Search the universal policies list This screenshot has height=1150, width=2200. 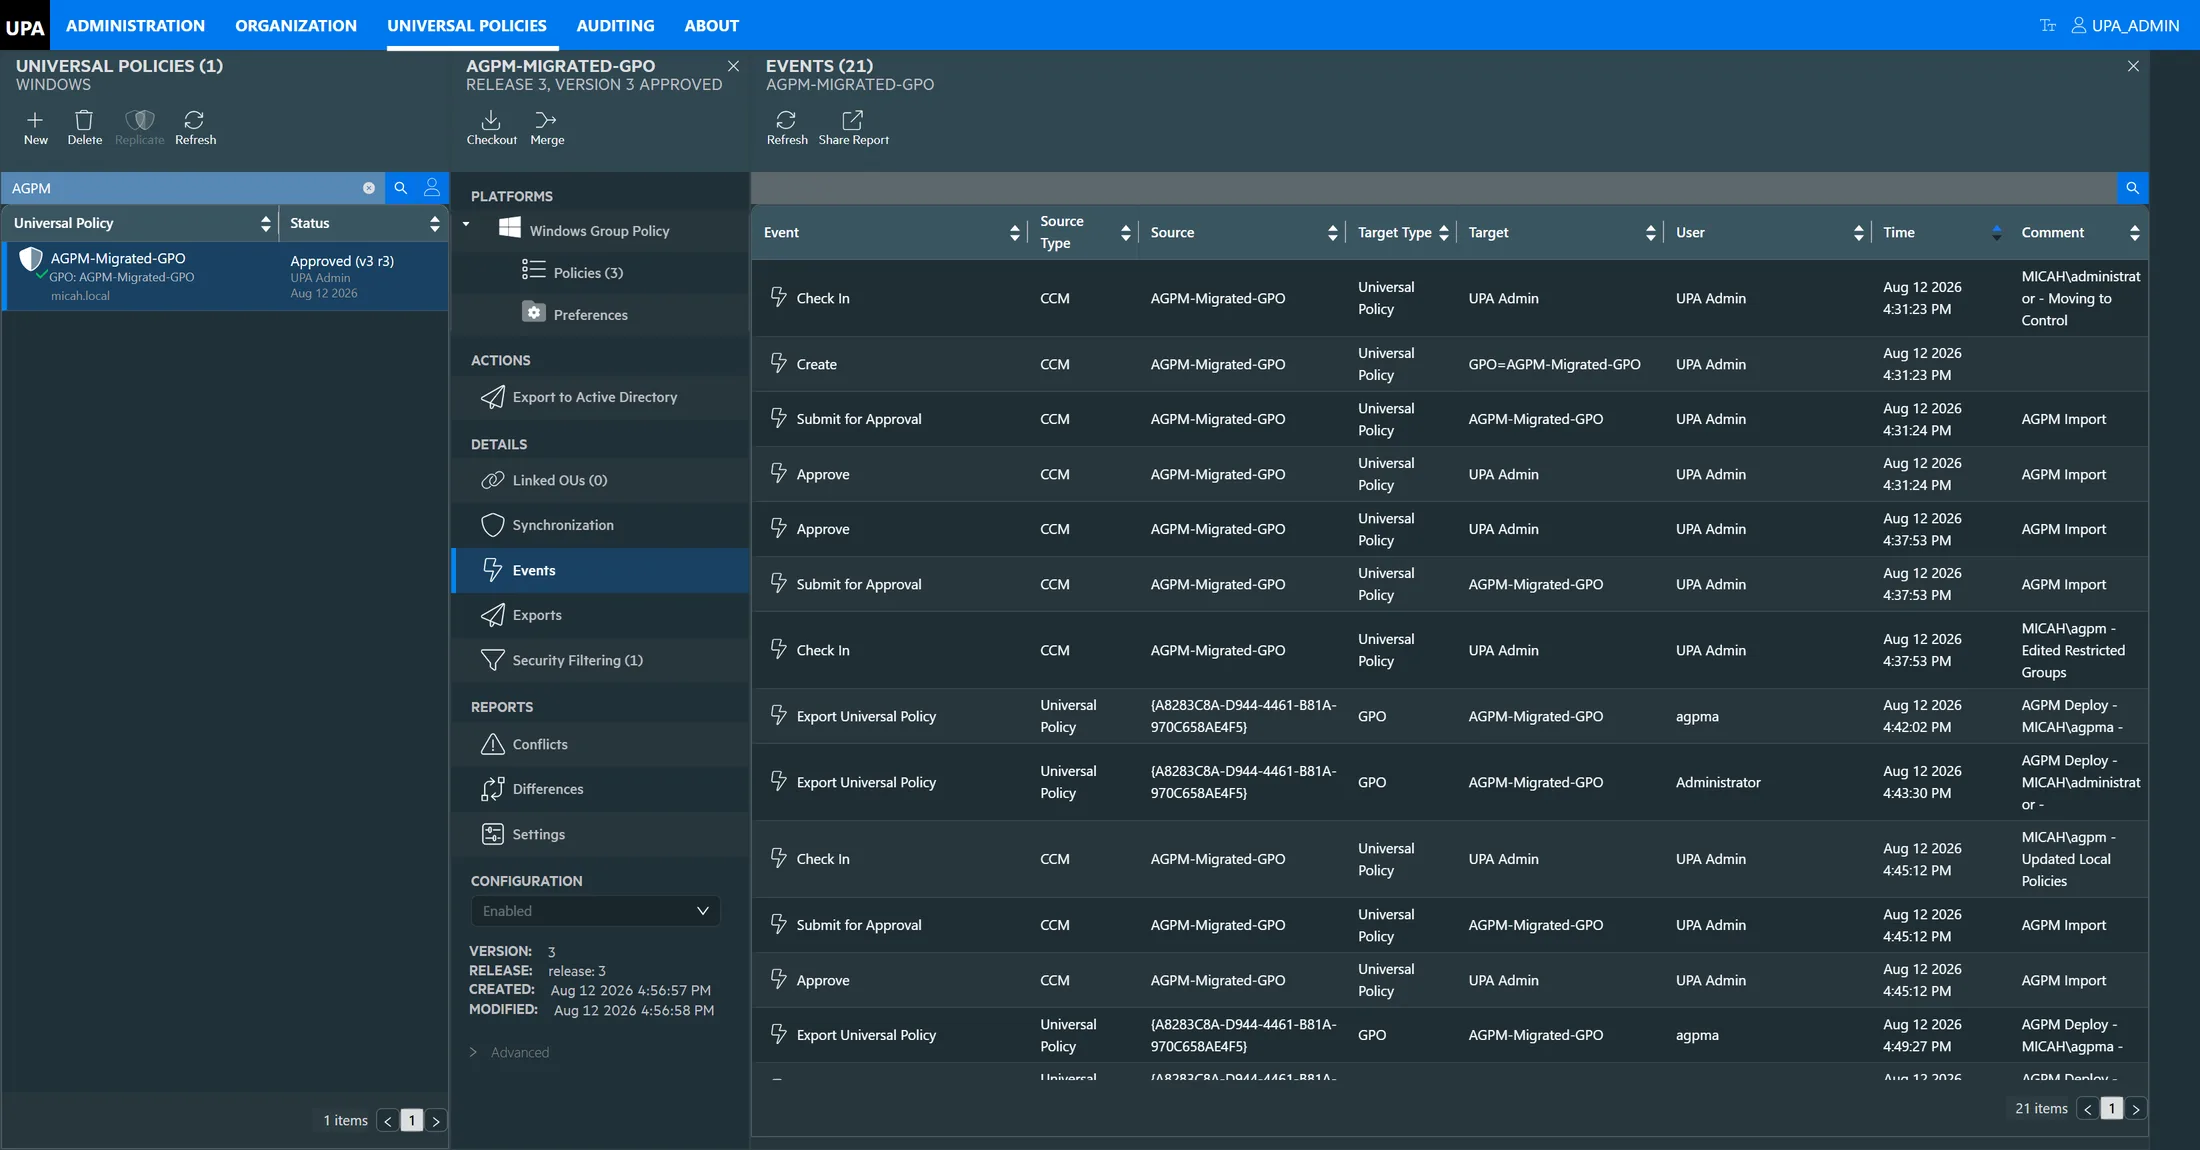401,188
